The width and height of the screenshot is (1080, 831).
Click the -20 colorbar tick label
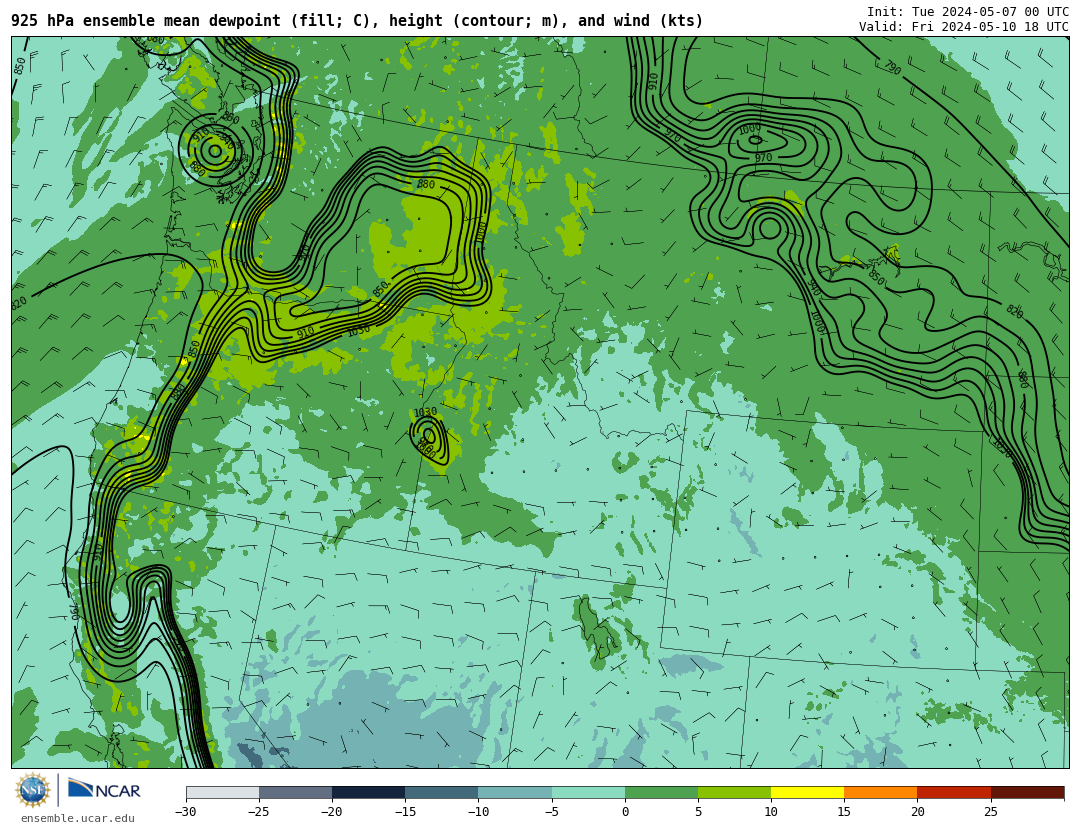point(331,812)
